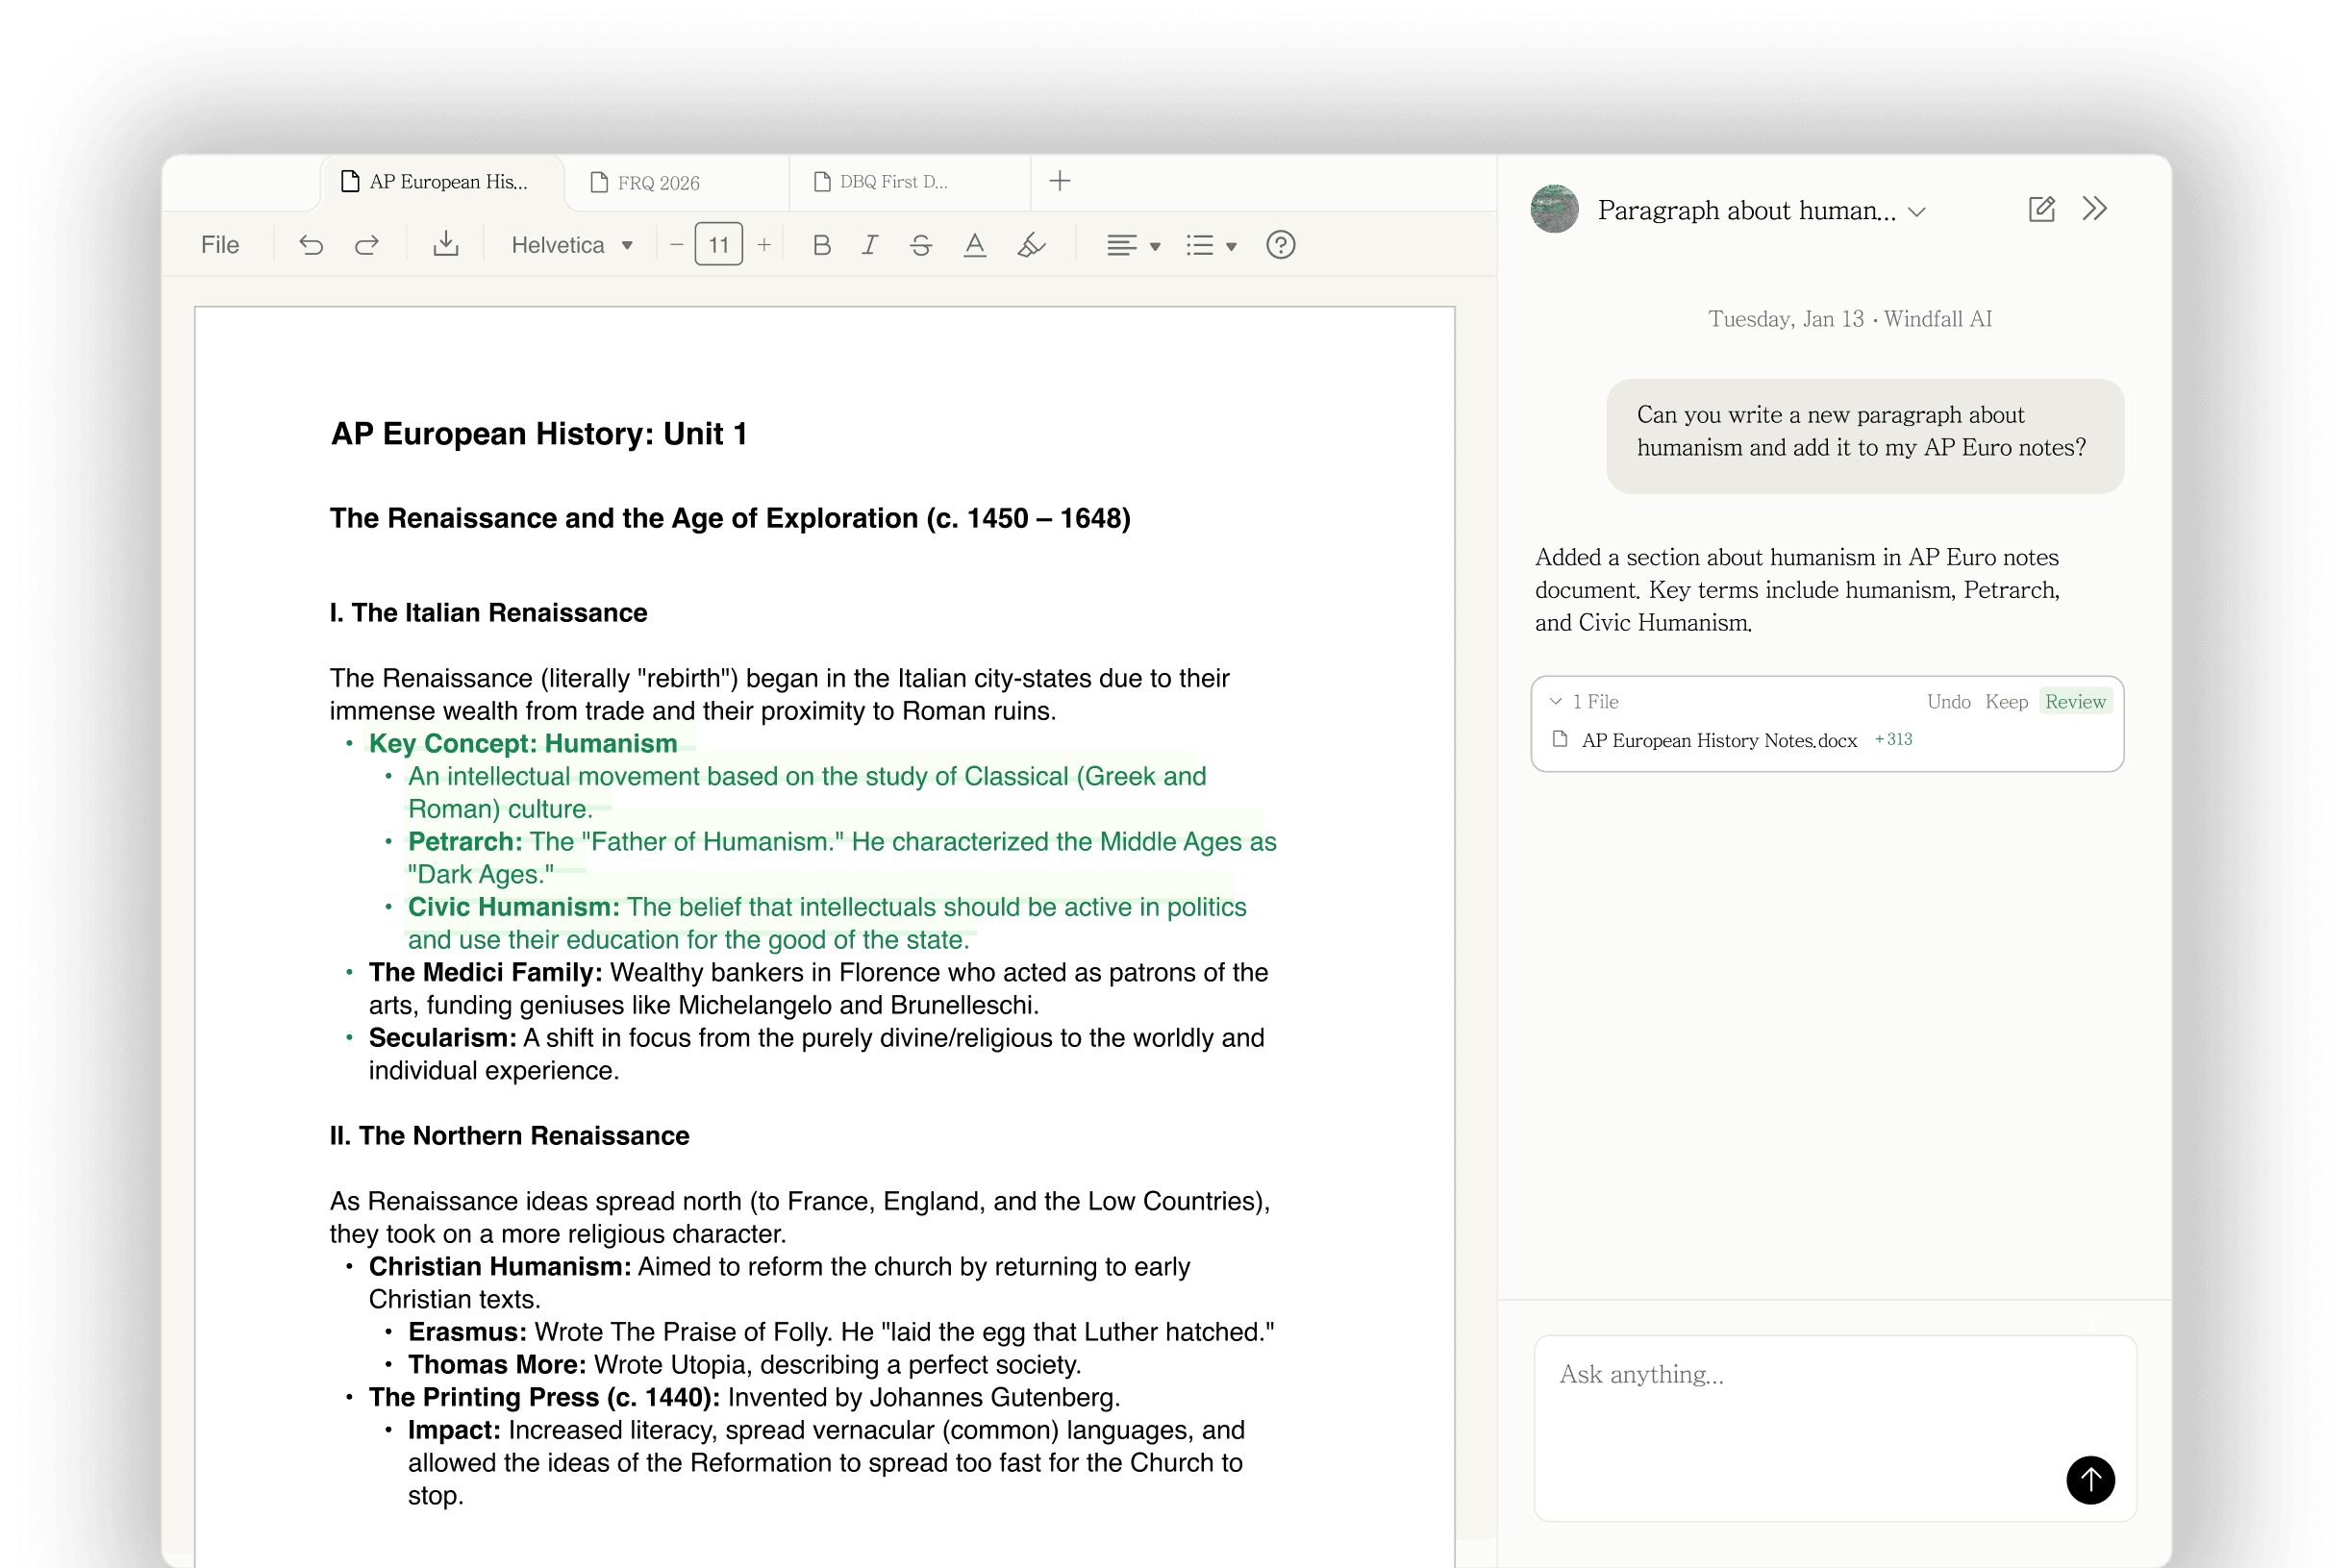Add a new document tab

tap(1060, 181)
